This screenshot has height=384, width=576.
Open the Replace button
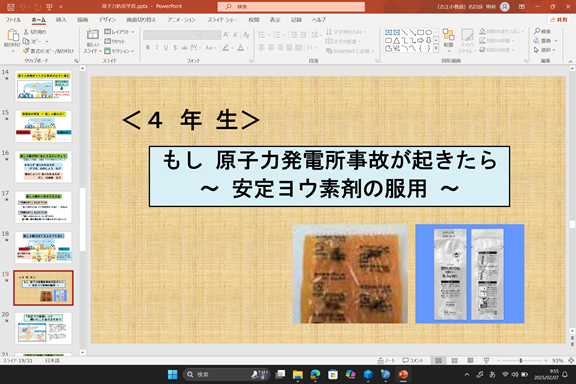coord(546,41)
